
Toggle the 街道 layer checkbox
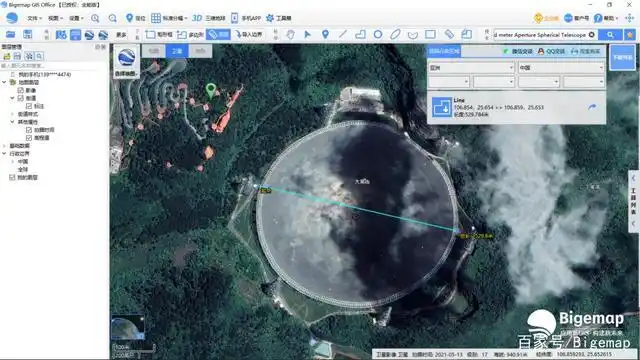(x=20, y=98)
